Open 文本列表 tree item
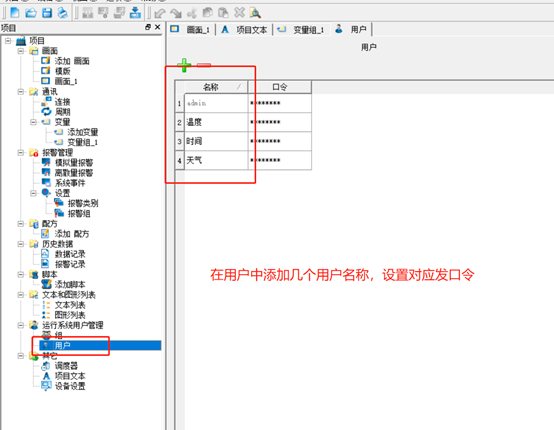Viewport: 554px width, 430px height. pyautogui.click(x=70, y=305)
